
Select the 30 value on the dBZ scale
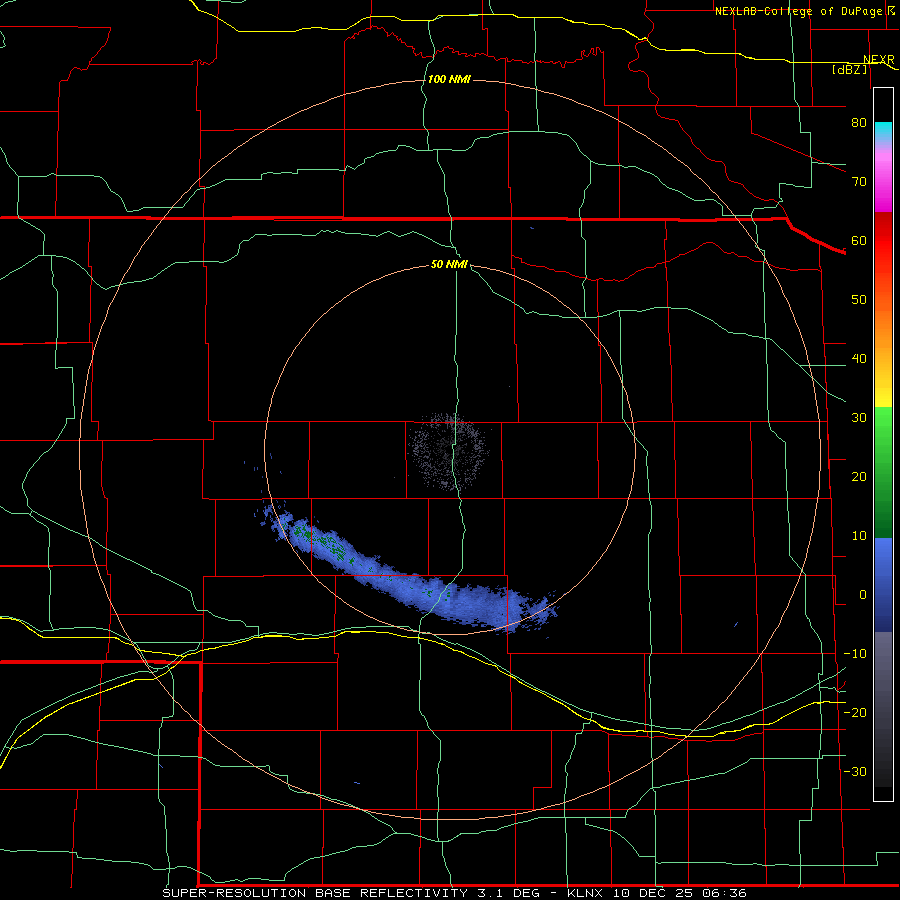859,418
